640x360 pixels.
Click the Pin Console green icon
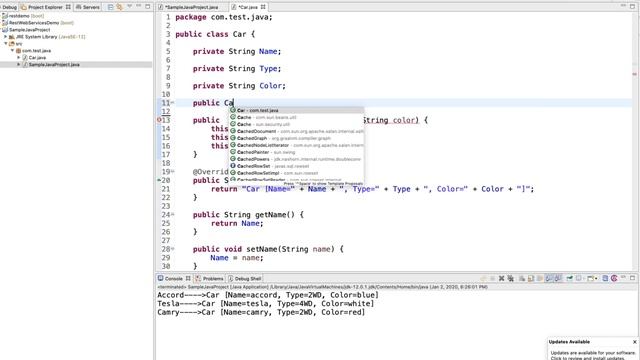pyautogui.click(x=570, y=278)
